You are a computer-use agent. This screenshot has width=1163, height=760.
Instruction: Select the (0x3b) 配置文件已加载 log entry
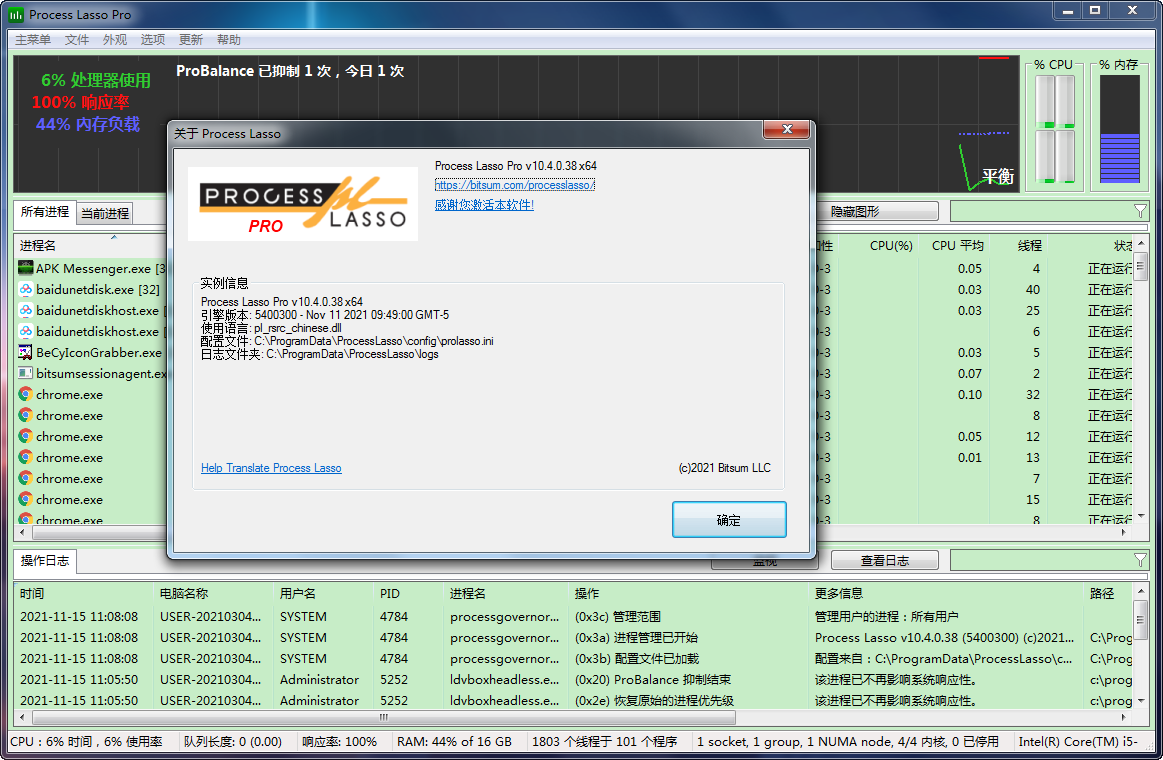tap(573, 658)
